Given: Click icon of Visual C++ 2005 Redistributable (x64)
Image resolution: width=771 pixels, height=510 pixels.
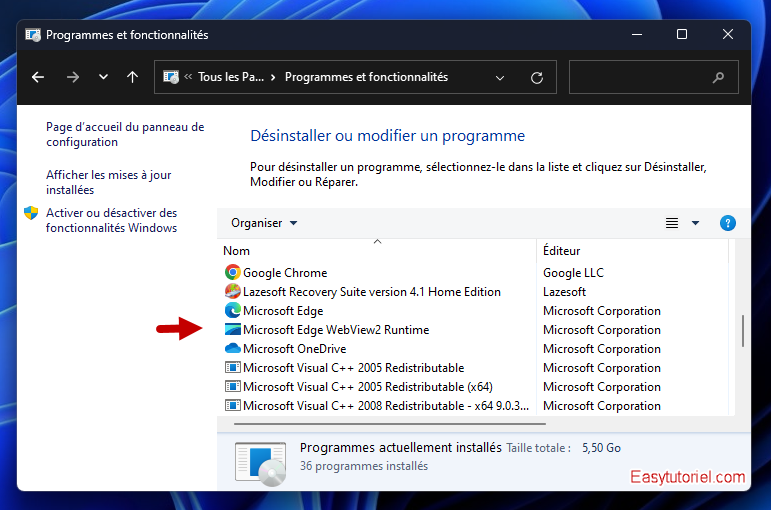Looking at the screenshot, I should 233,387.
